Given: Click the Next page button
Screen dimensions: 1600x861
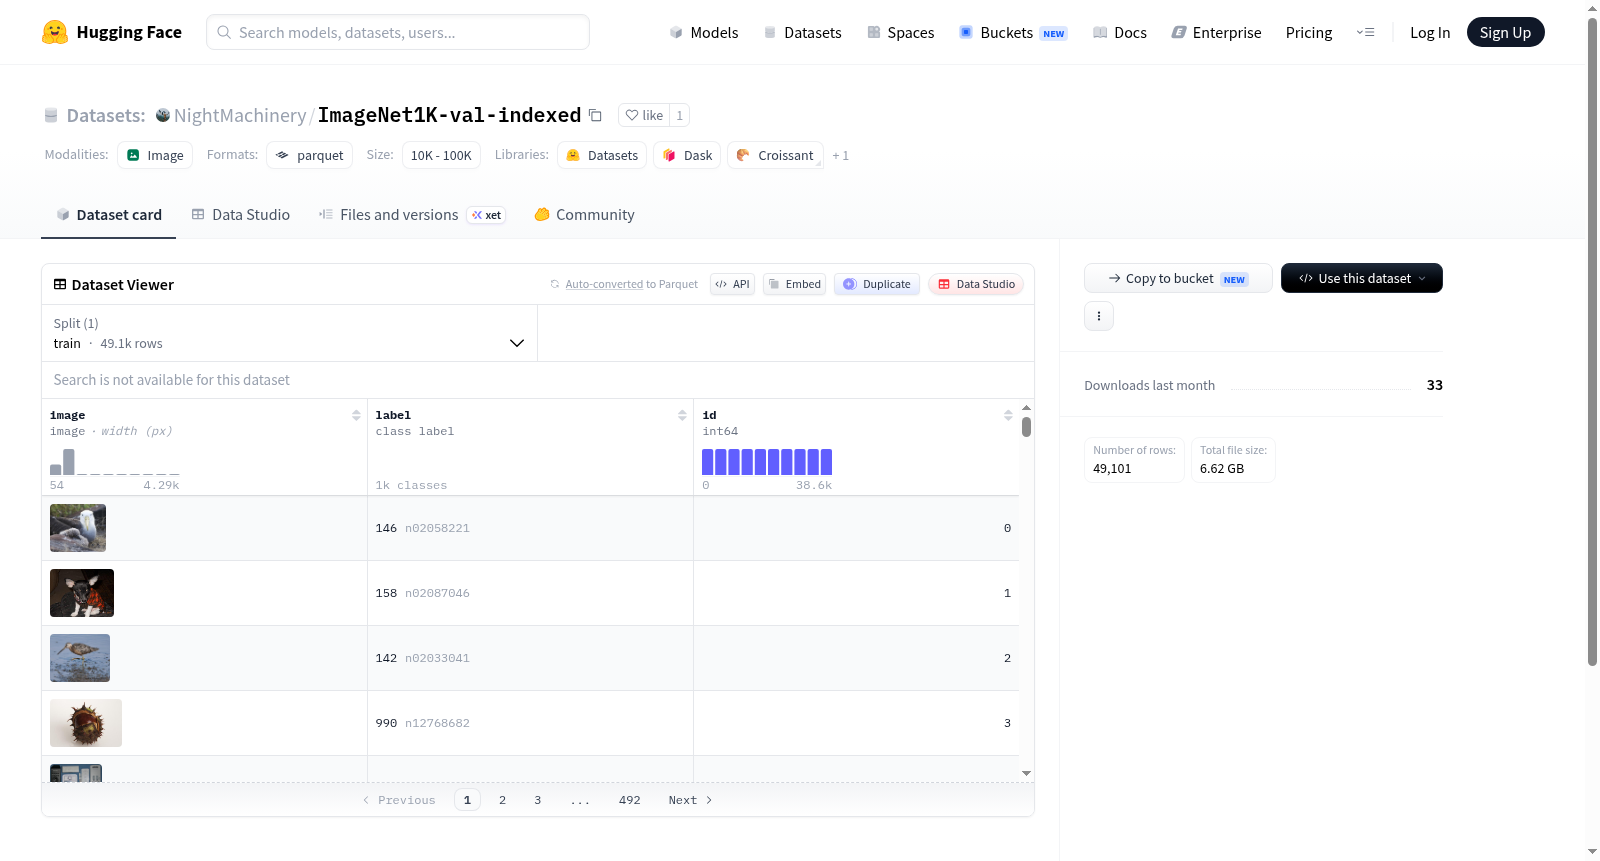Looking at the screenshot, I should coord(690,800).
